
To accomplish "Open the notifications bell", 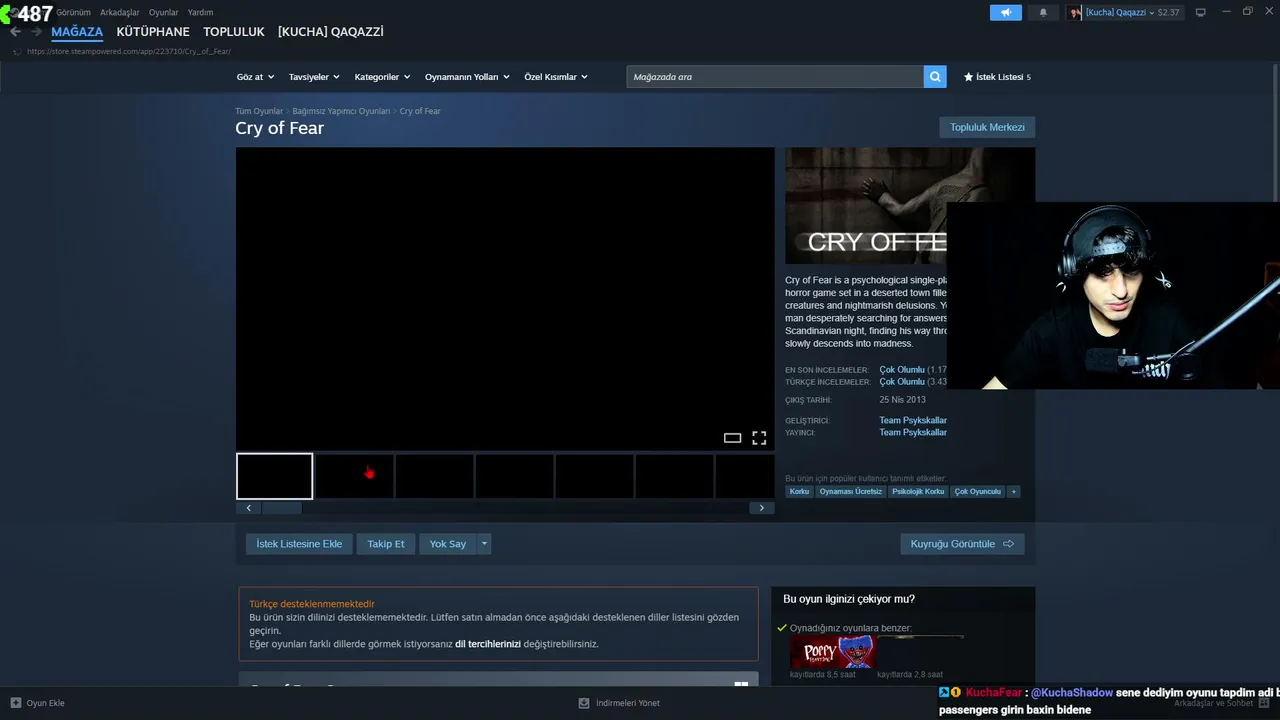I will click(x=1043, y=12).
